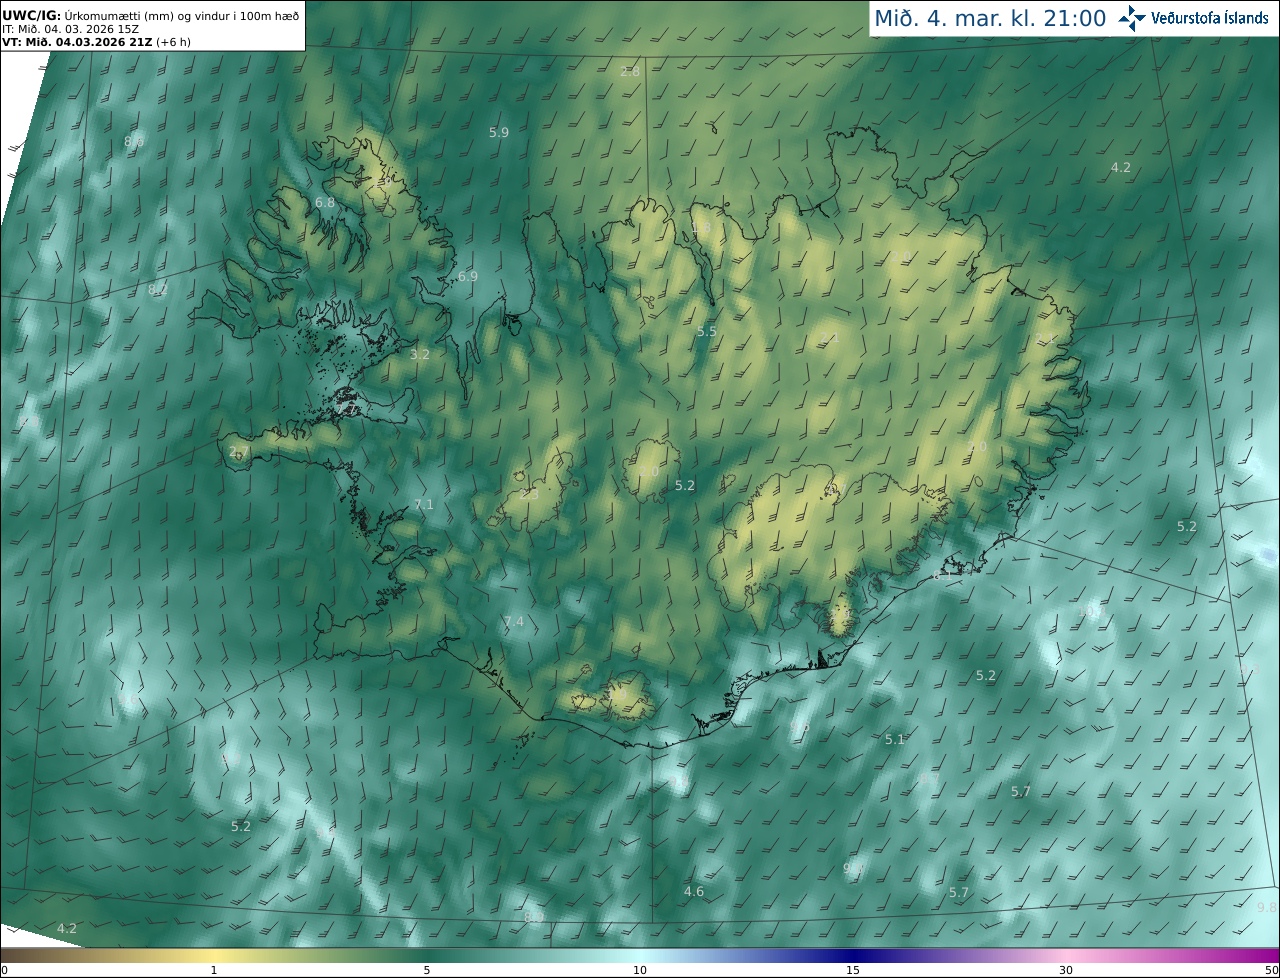Screen dimensions: 1280x978
Task: Click the 'Veðurstofa Íslands' name text
Action: (x=1210, y=18)
